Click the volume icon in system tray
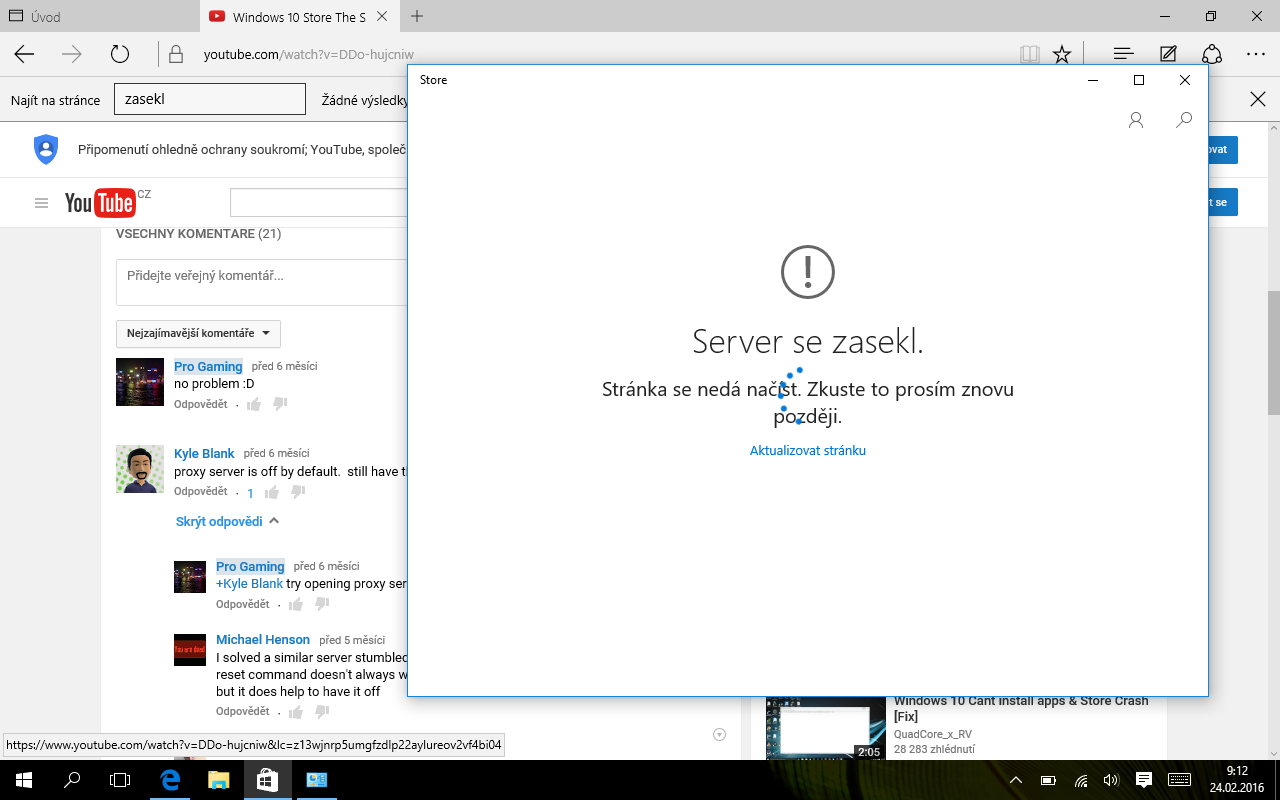Viewport: 1280px width, 800px height. pyautogui.click(x=1110, y=780)
